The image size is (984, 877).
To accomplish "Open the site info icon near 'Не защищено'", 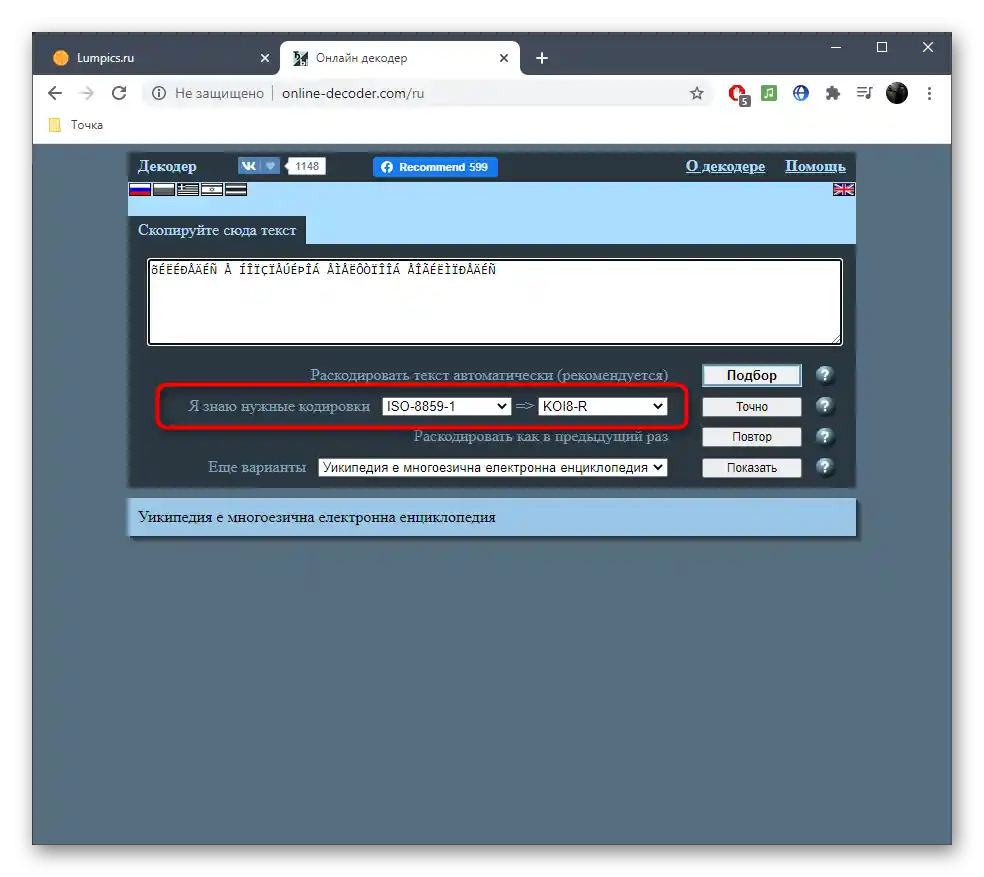I will (x=159, y=93).
